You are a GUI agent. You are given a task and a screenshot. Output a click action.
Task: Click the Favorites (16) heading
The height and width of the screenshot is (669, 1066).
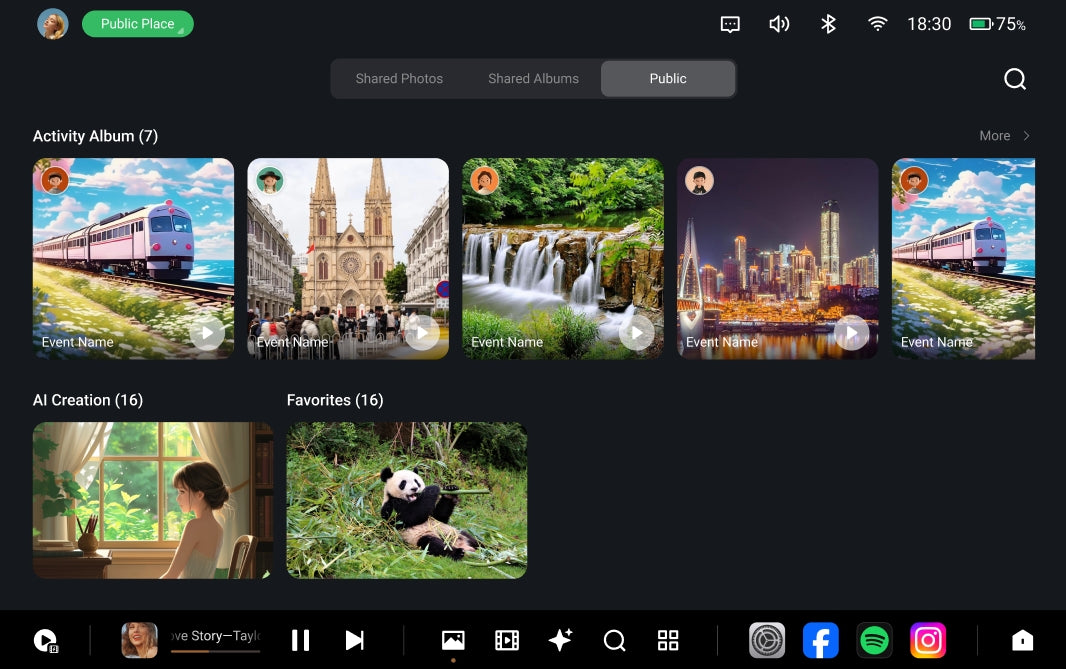pyautogui.click(x=335, y=400)
